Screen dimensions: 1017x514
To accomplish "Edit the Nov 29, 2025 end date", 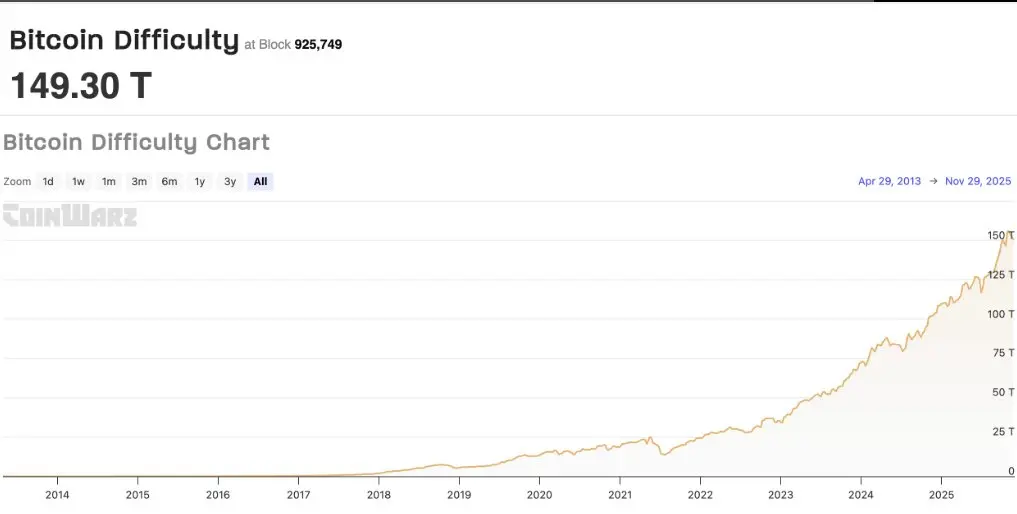I will coord(978,182).
